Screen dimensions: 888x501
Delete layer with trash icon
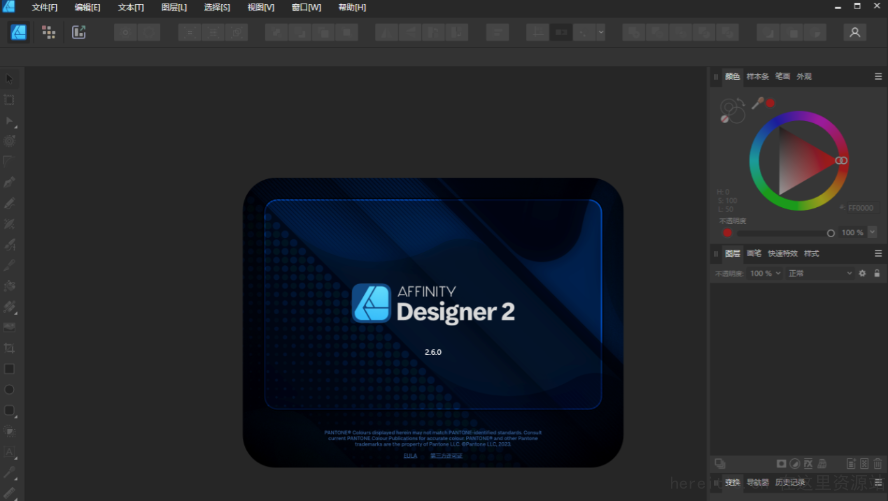click(x=877, y=464)
